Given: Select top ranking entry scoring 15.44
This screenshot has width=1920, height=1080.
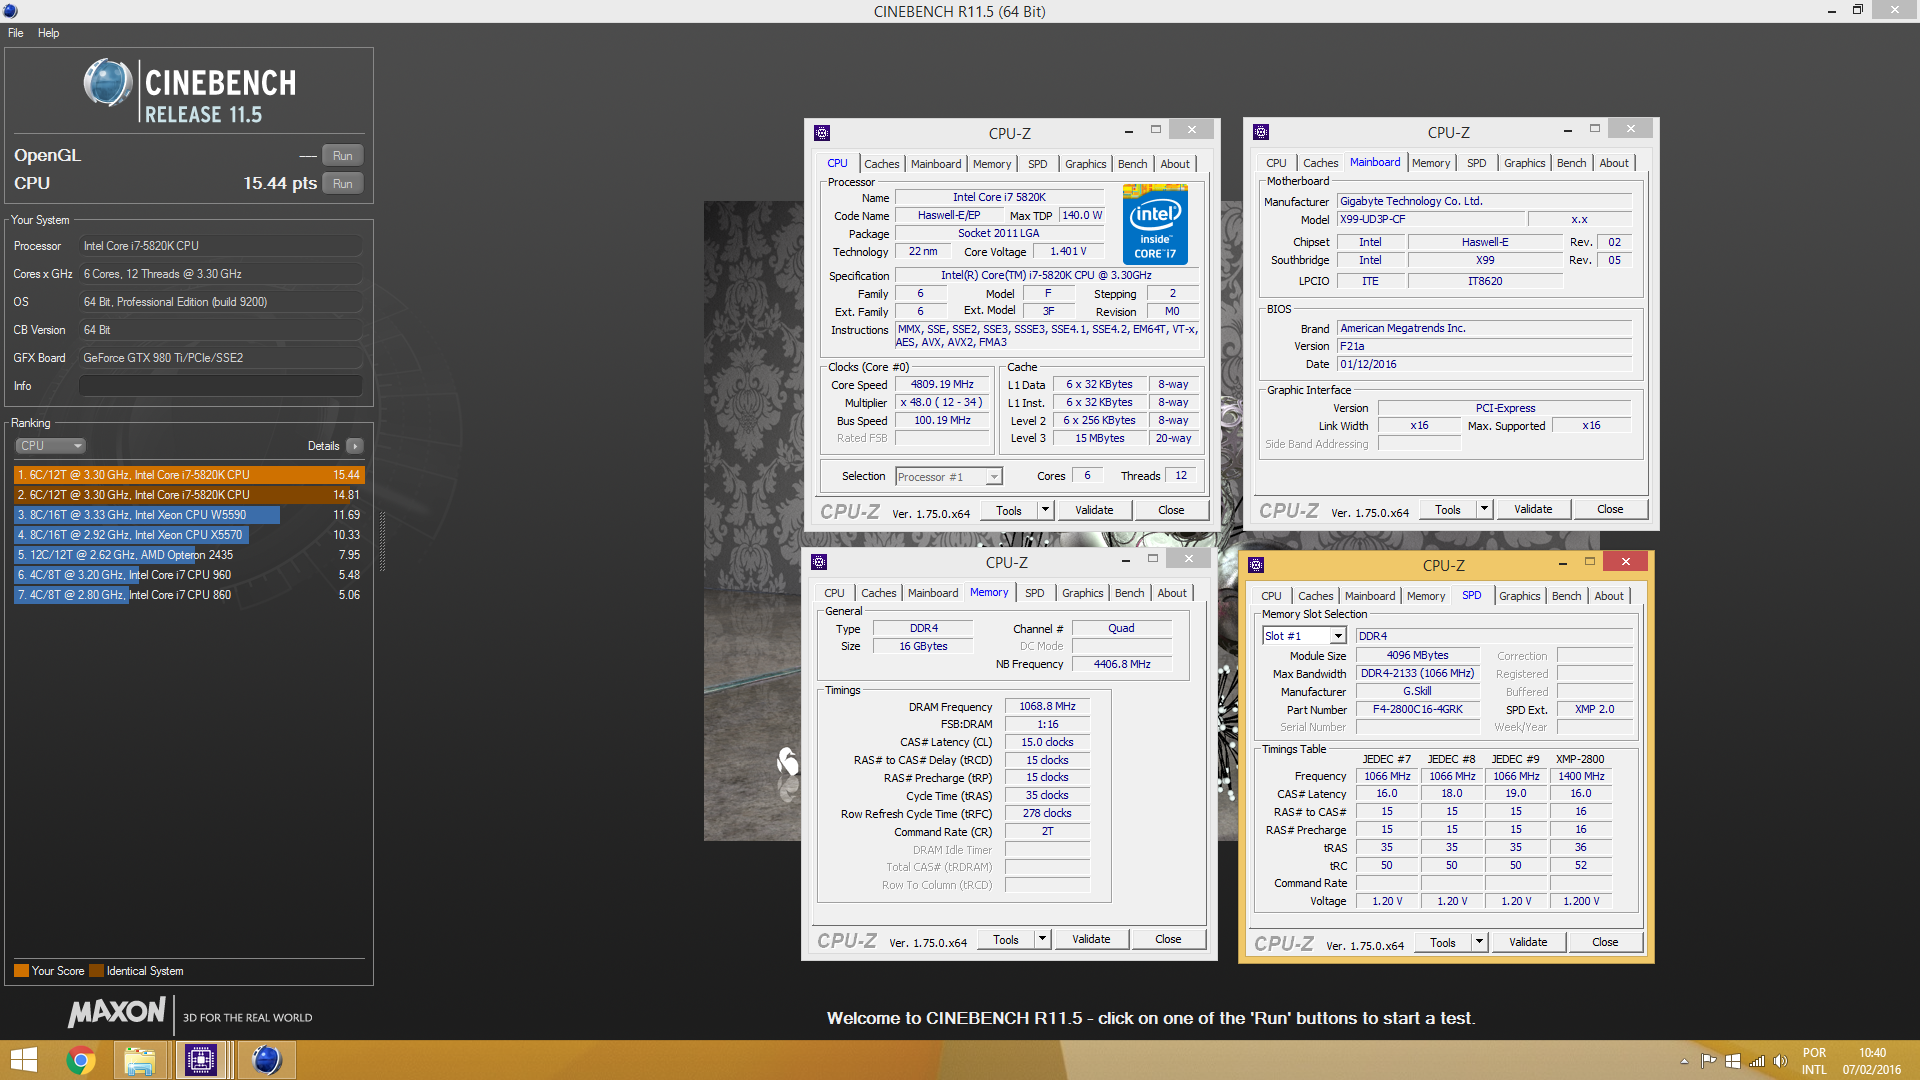Looking at the screenshot, I should pos(189,475).
